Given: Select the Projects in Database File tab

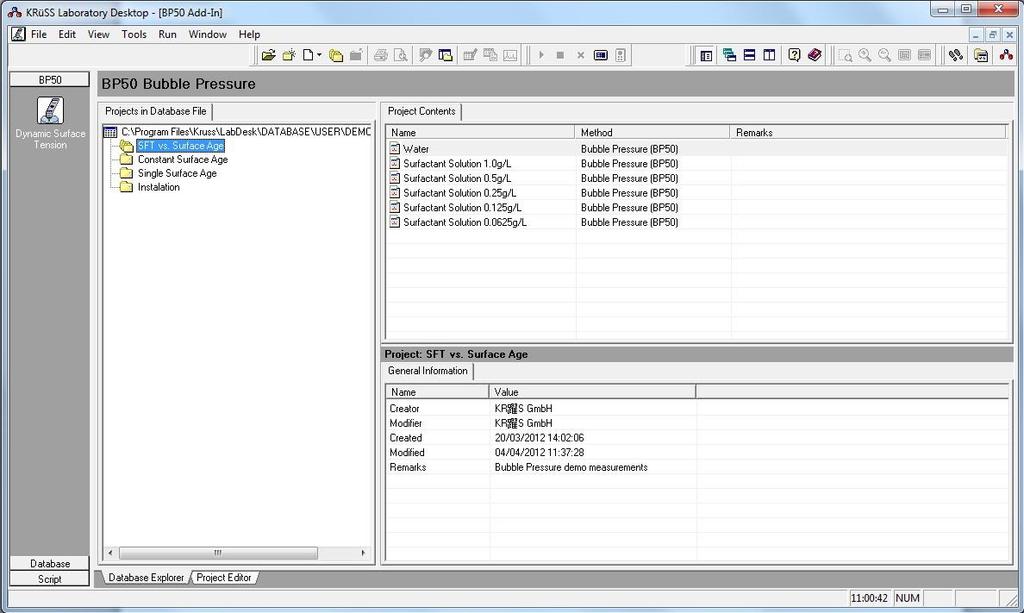Looking at the screenshot, I should [x=155, y=111].
